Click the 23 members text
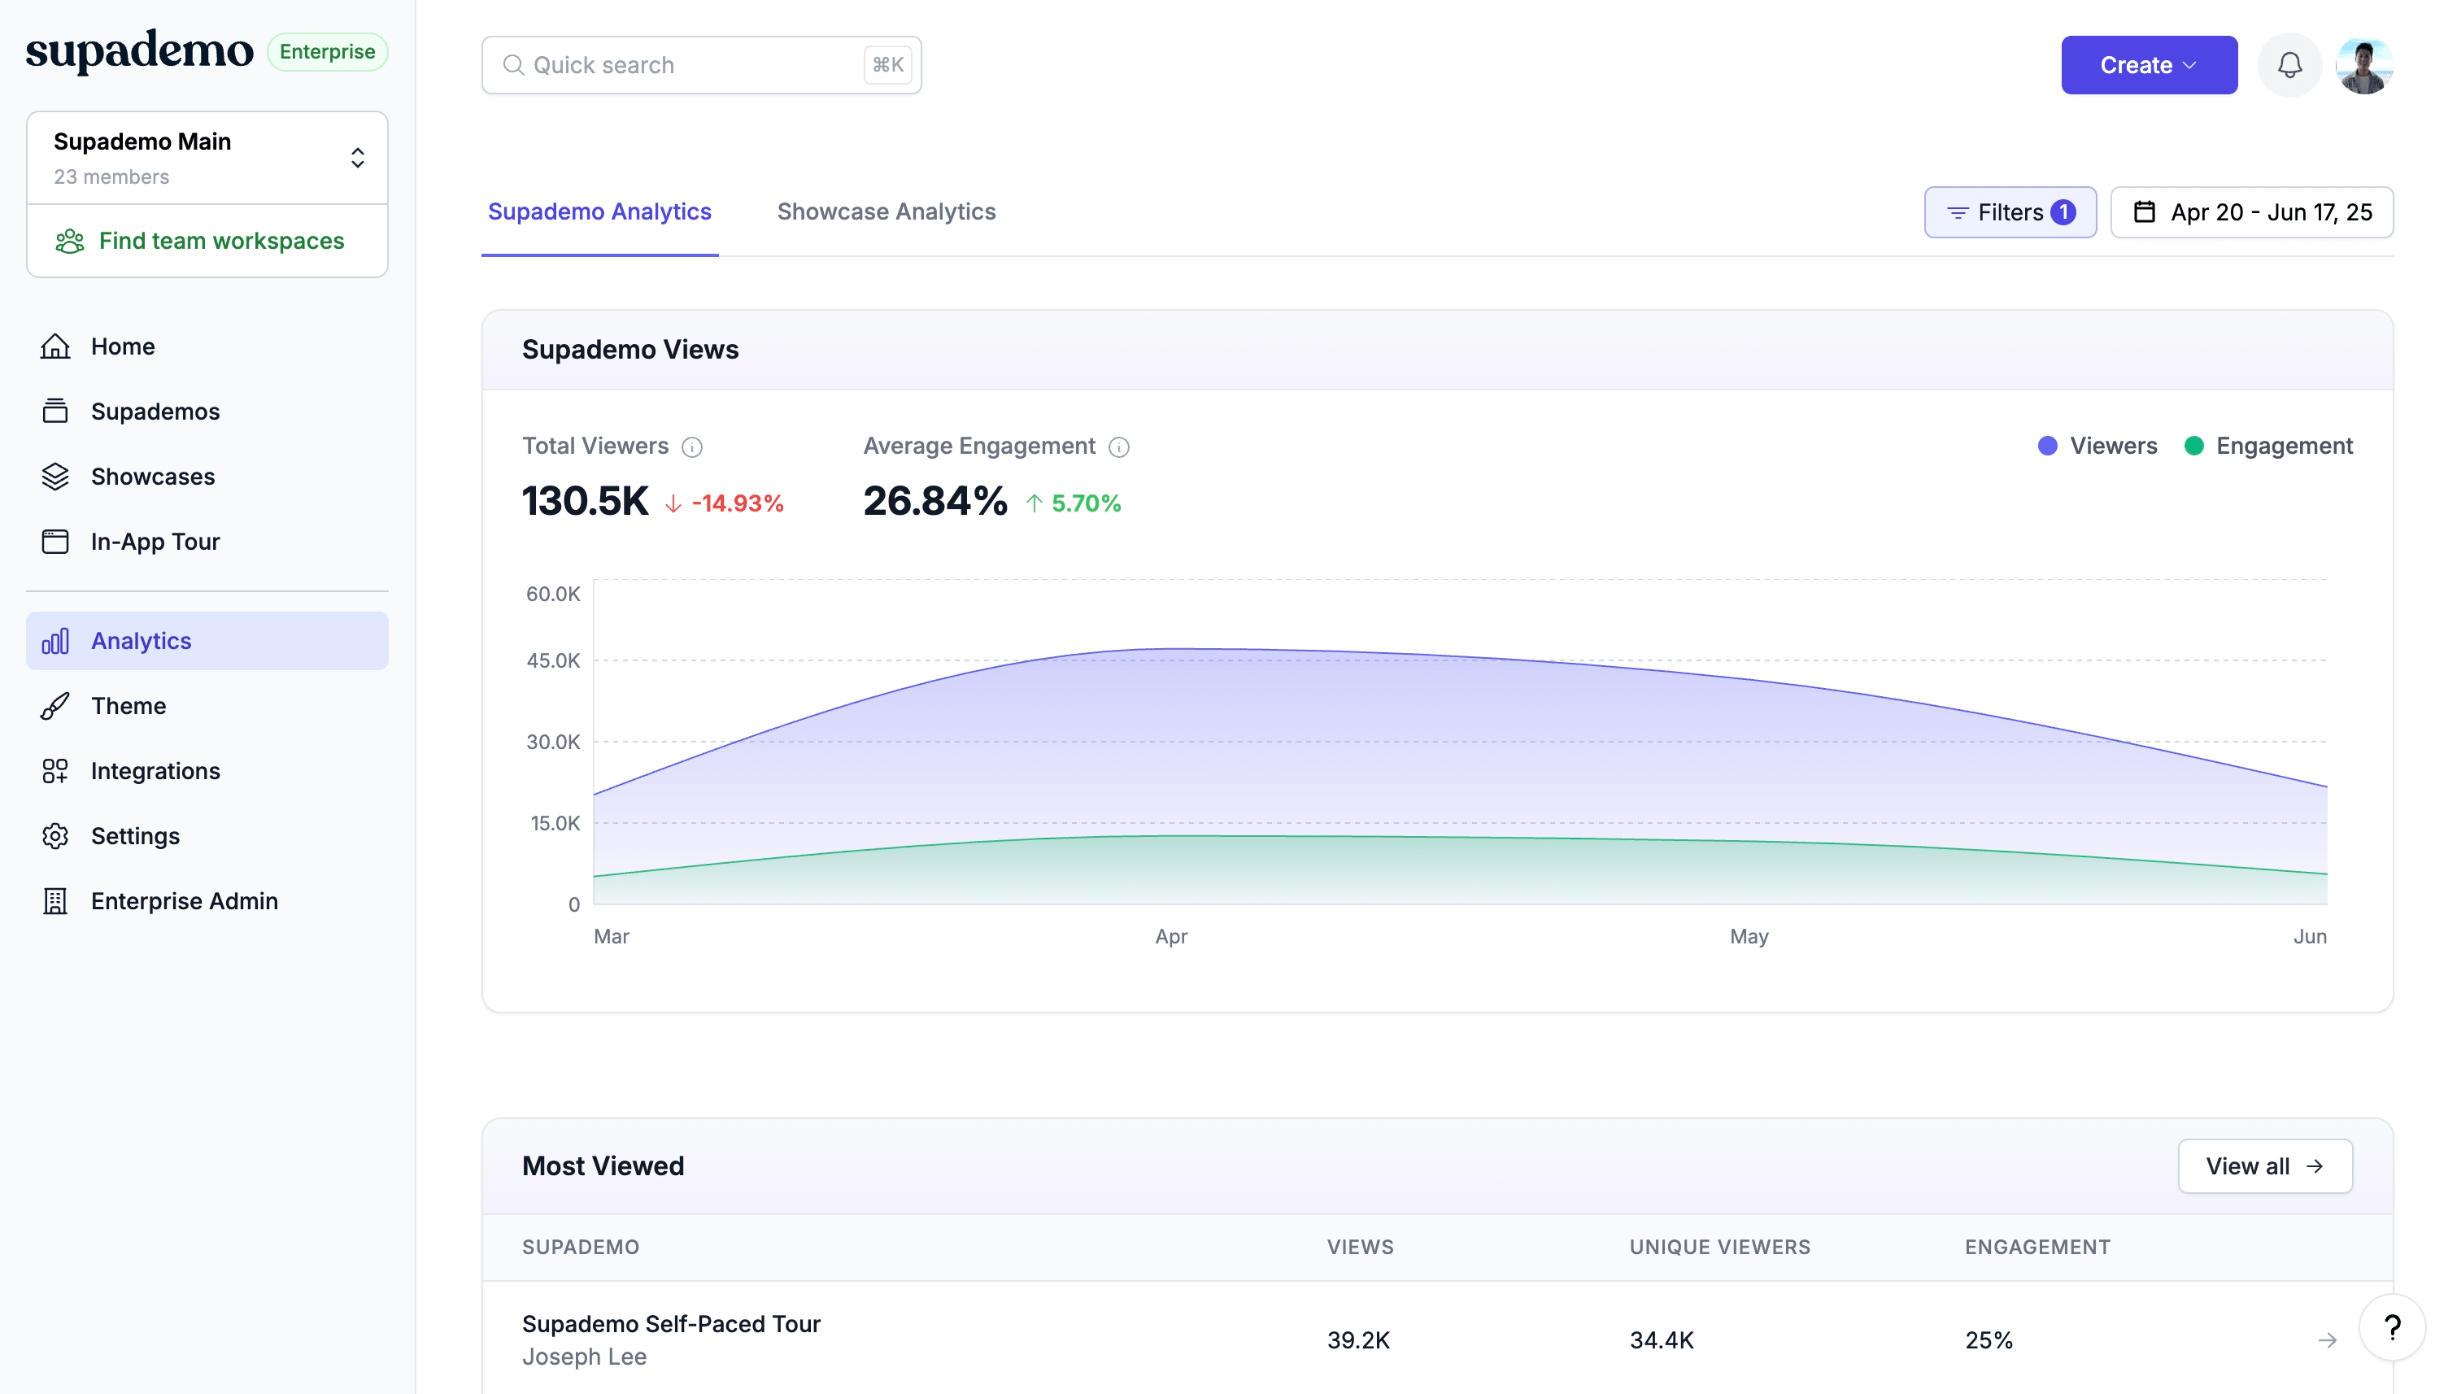Screen dimensions: 2460x1394 (111, 177)
